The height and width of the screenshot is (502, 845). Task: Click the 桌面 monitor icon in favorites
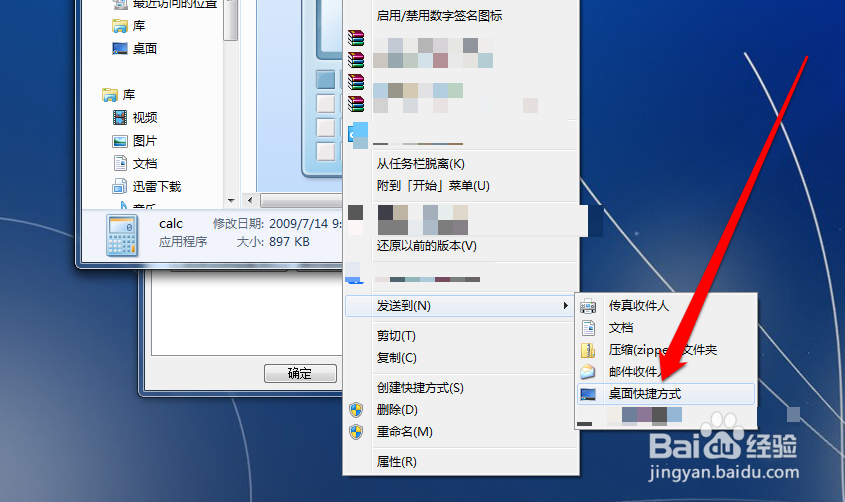[120, 48]
